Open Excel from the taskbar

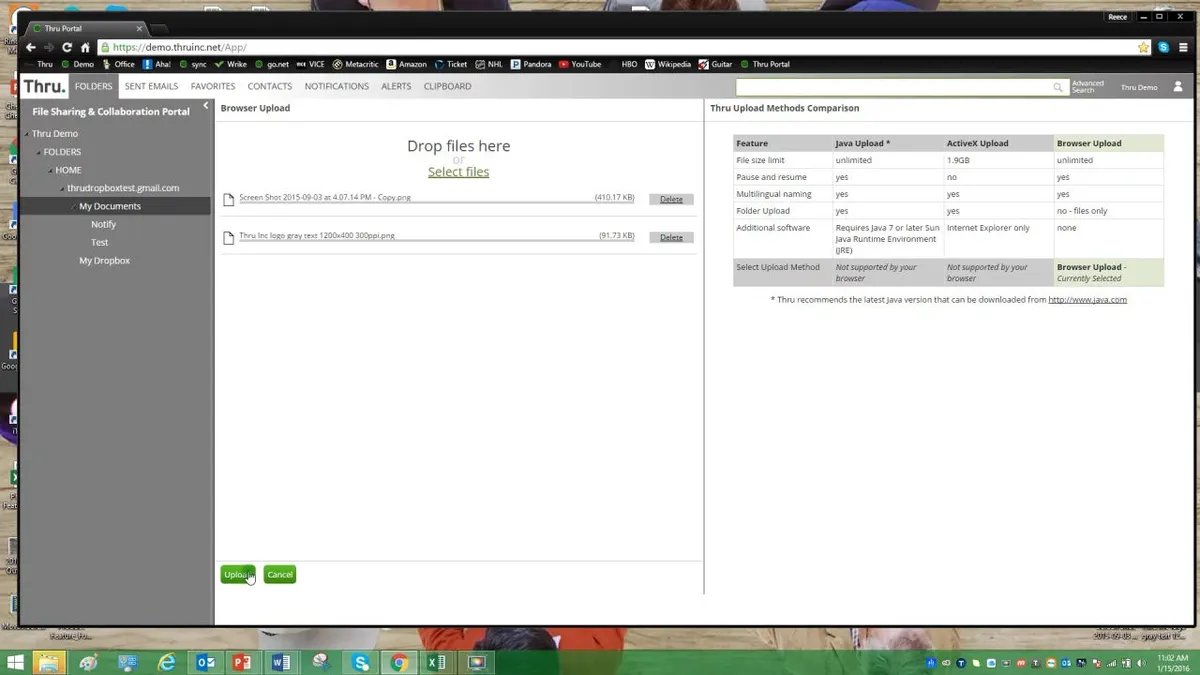coord(436,662)
